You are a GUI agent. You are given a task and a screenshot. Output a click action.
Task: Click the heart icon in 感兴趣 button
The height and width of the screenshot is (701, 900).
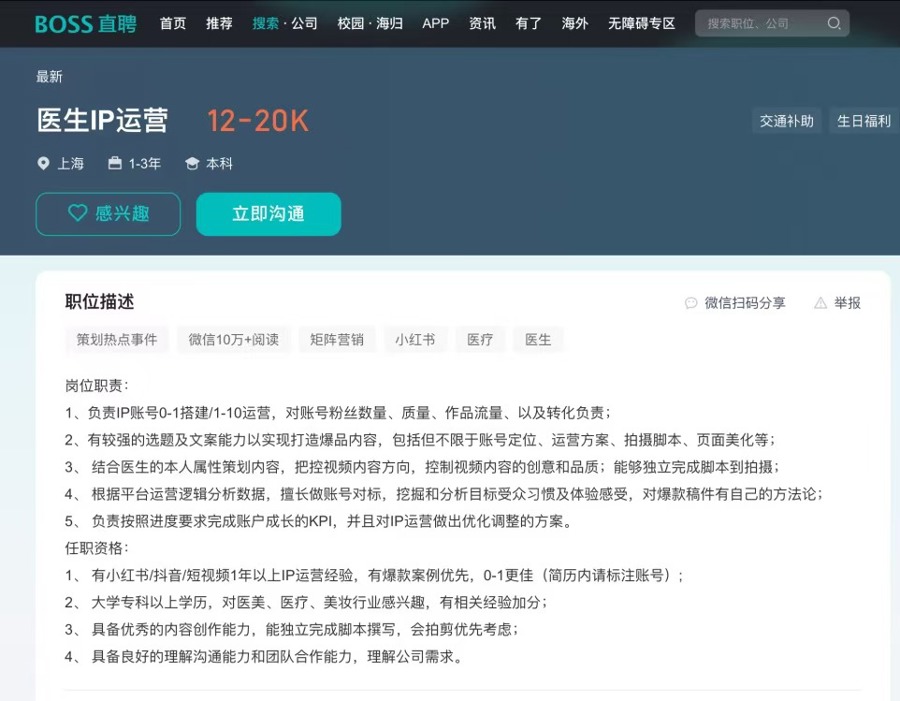tap(77, 213)
